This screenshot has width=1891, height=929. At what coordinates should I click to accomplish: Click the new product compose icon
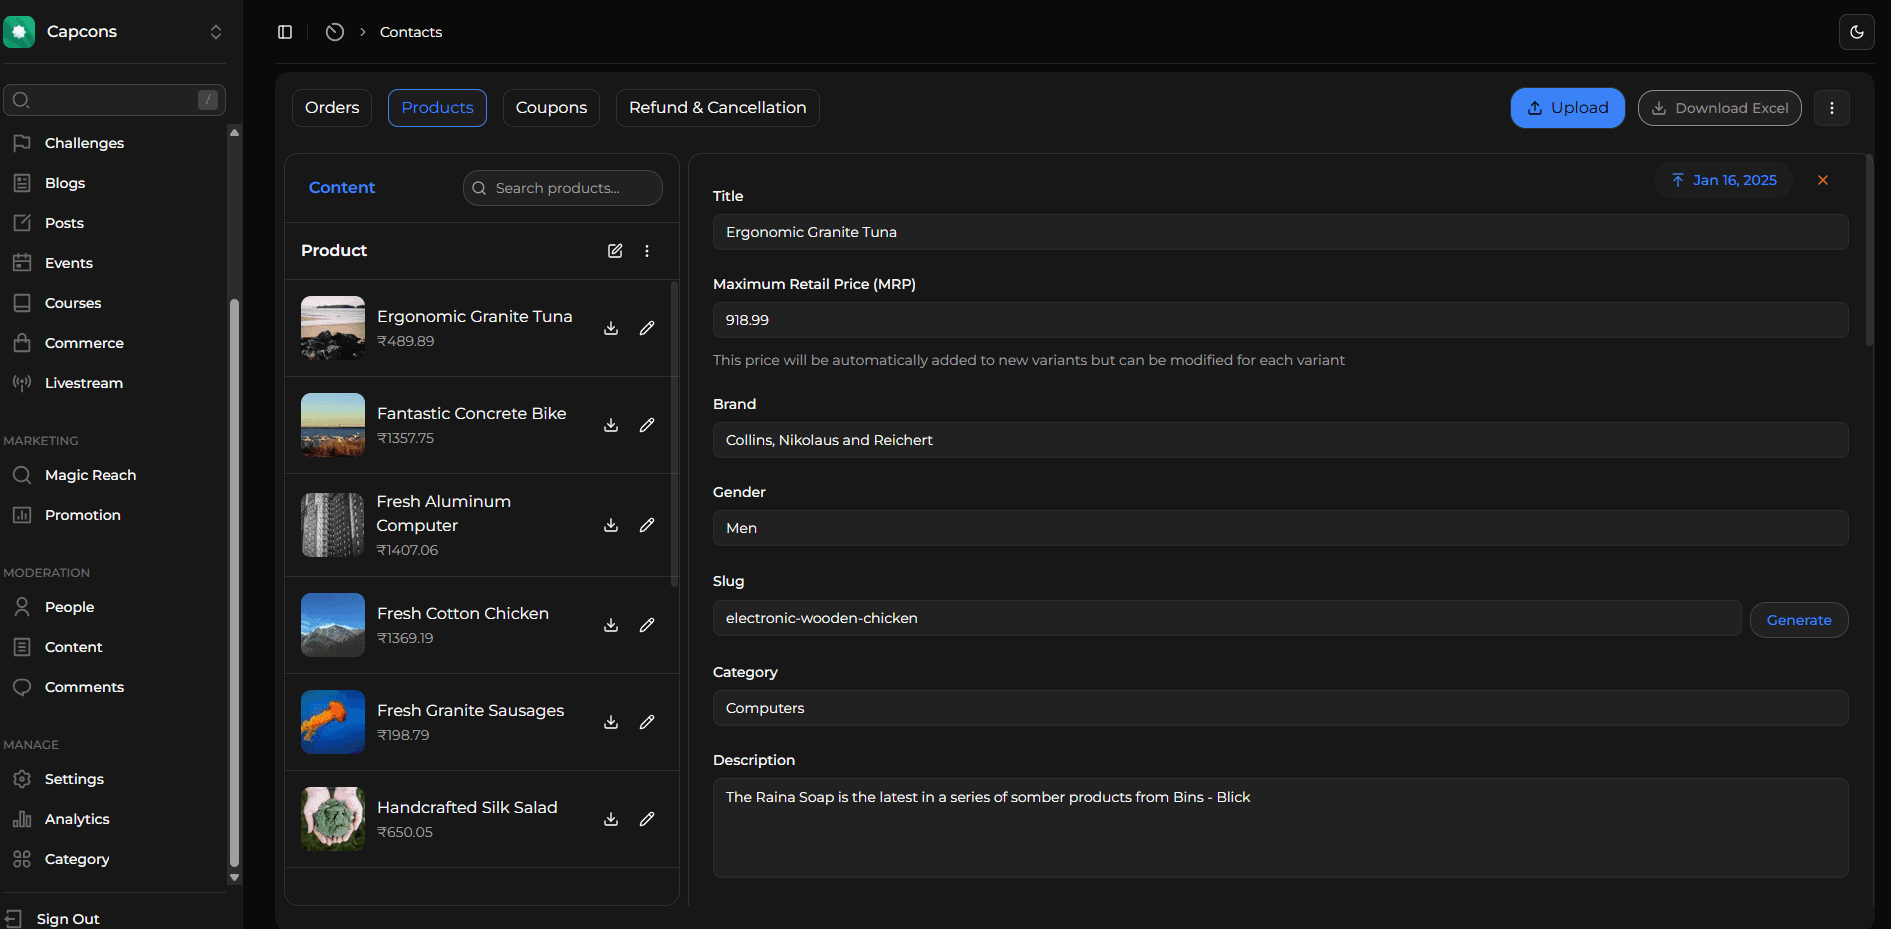tap(615, 251)
